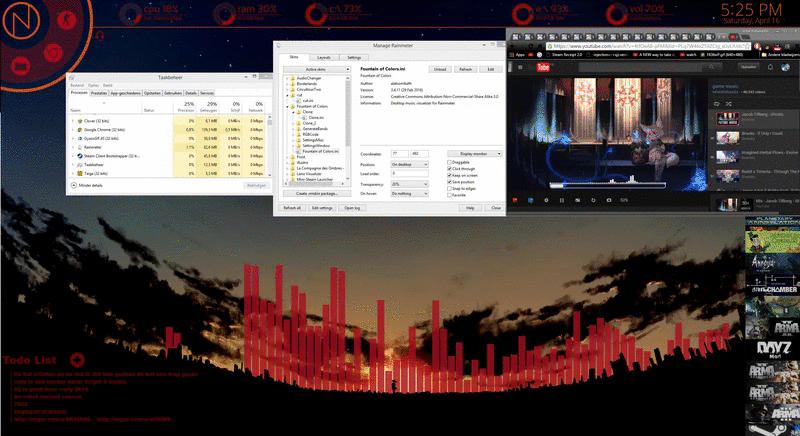Click the ram 30% ring meter
The height and width of the screenshot is (436, 800).
(x=224, y=14)
